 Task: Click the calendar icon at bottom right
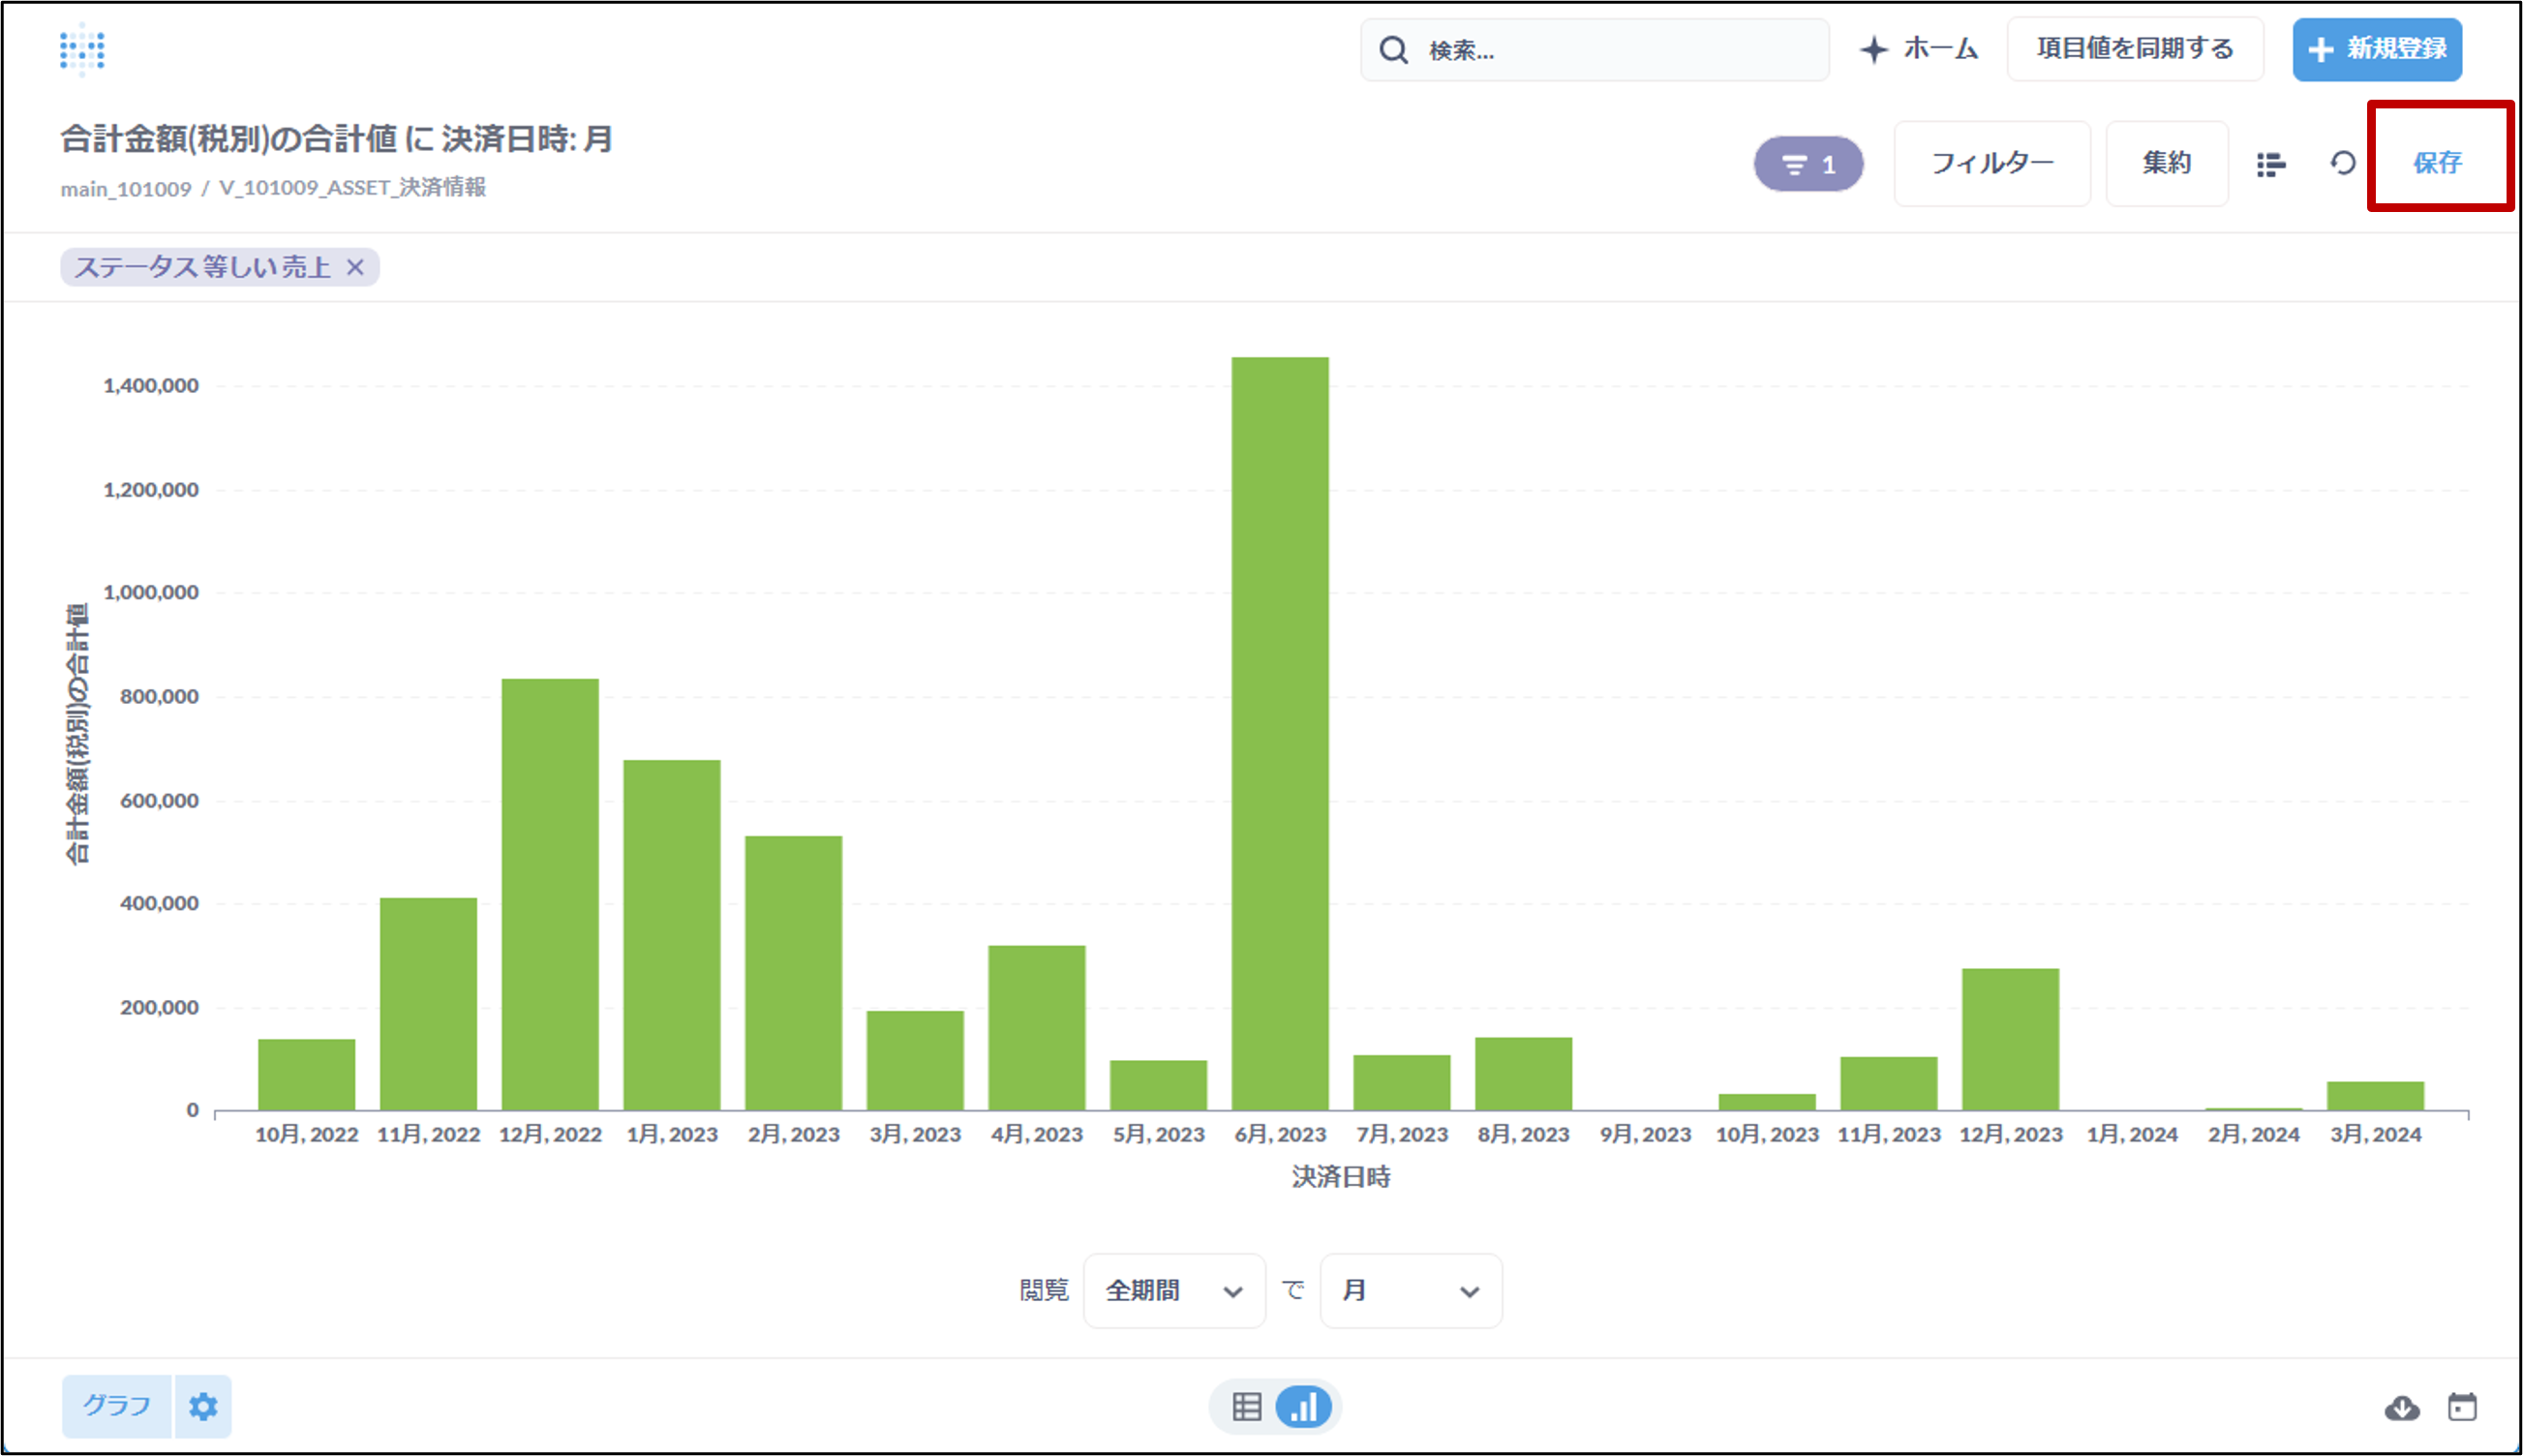tap(2462, 1407)
